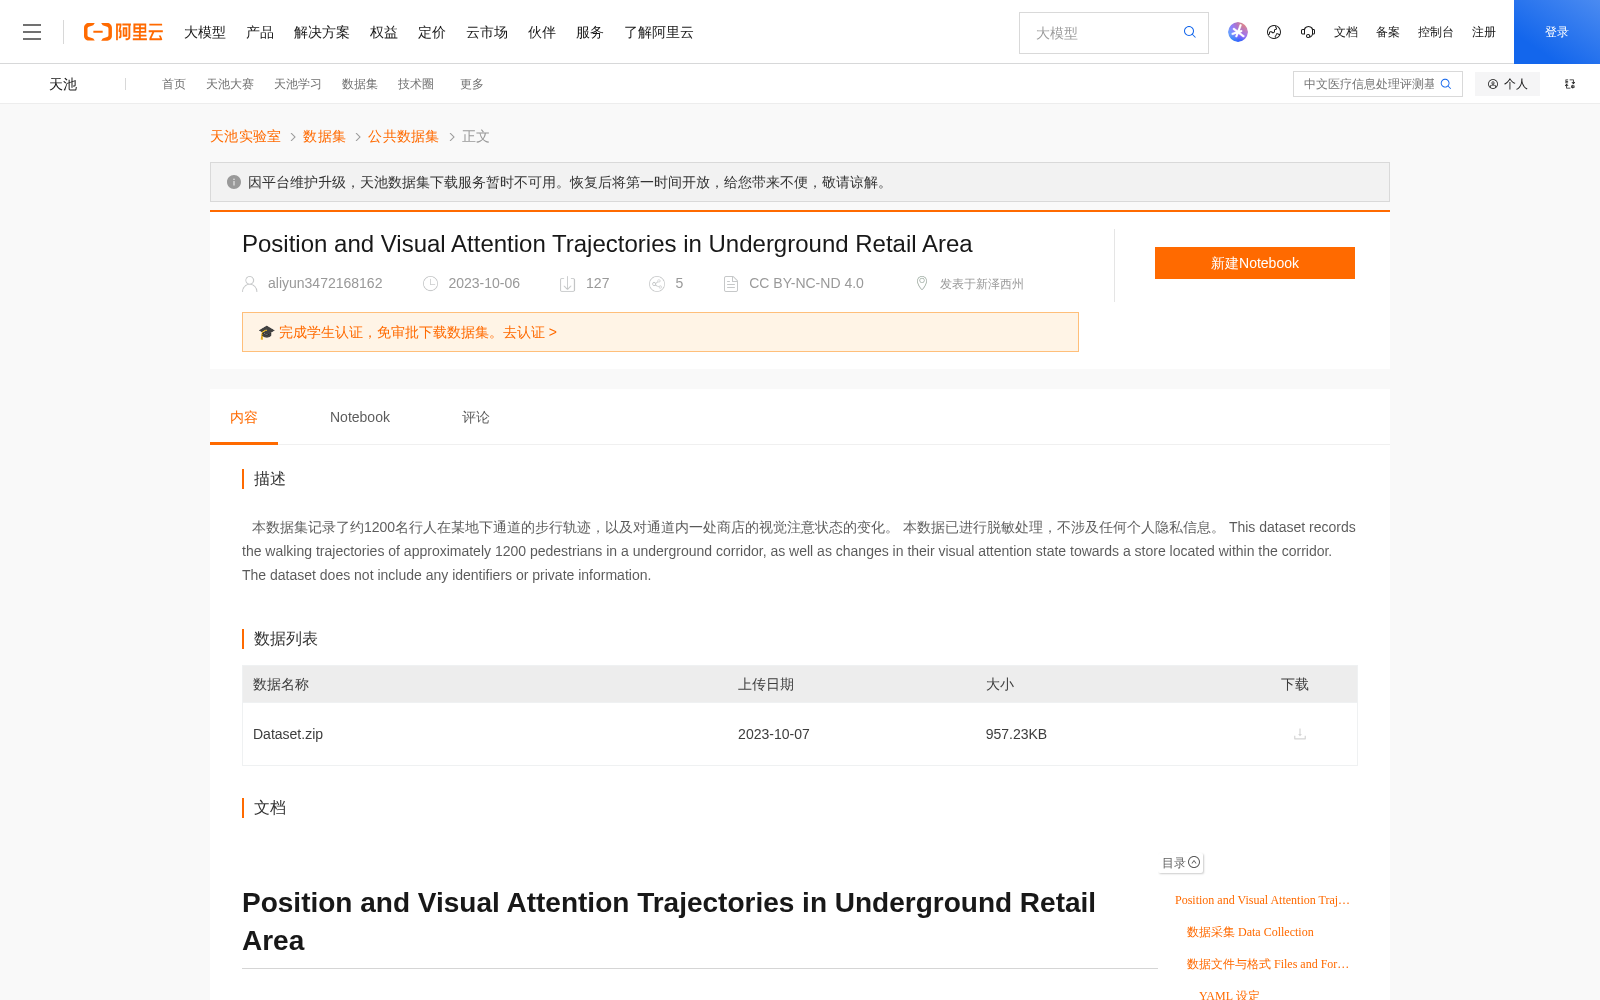1600x1000 pixels.
Task: Open the 服务 menu item
Action: [590, 32]
